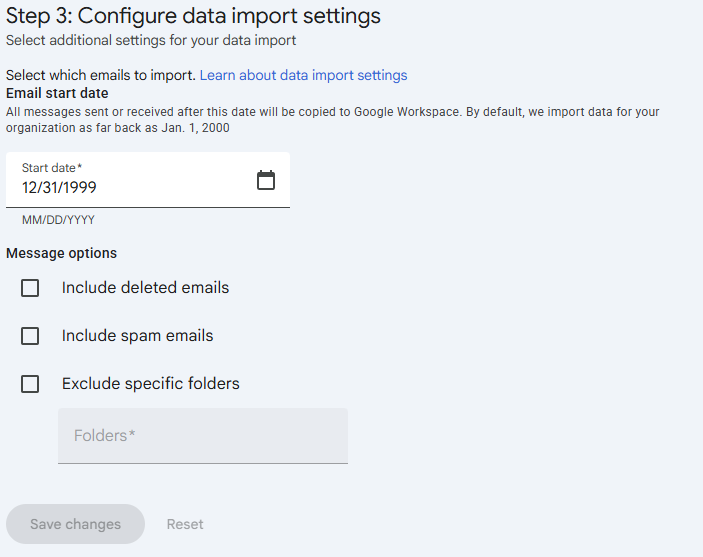Click the Step 3 Configure data import settings heading

193,16
